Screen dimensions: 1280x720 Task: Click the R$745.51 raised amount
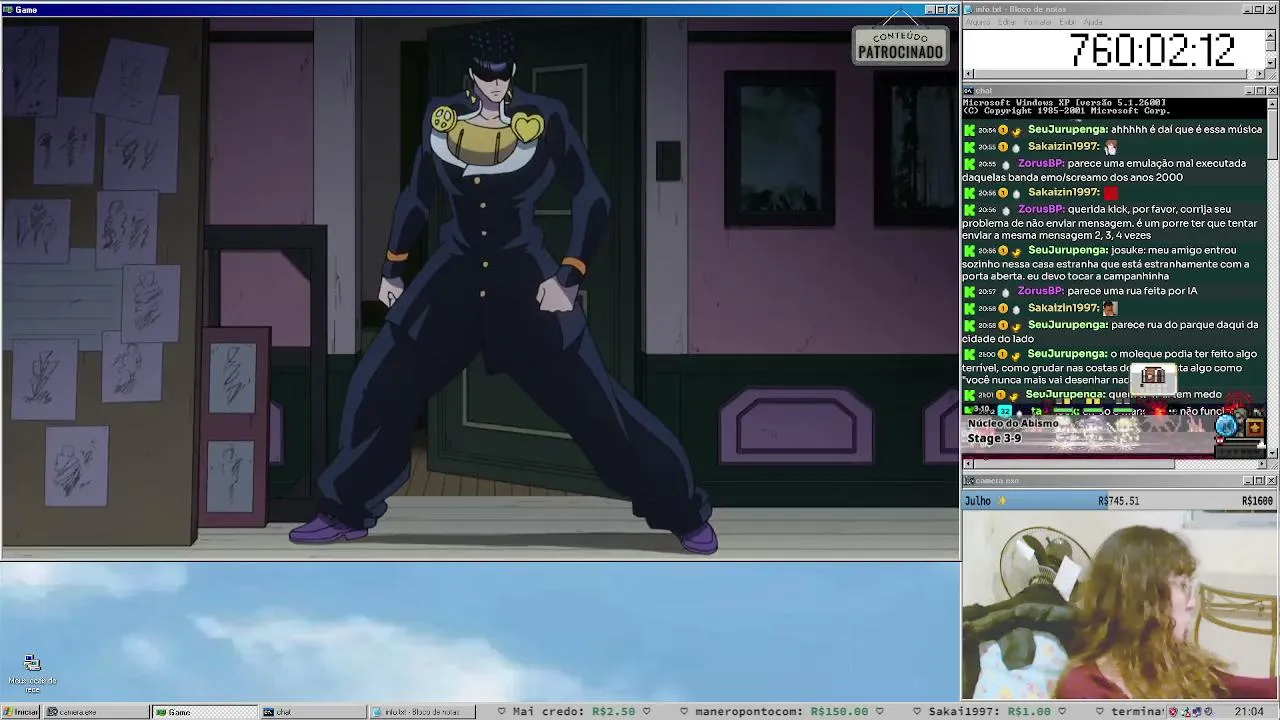click(x=1118, y=501)
